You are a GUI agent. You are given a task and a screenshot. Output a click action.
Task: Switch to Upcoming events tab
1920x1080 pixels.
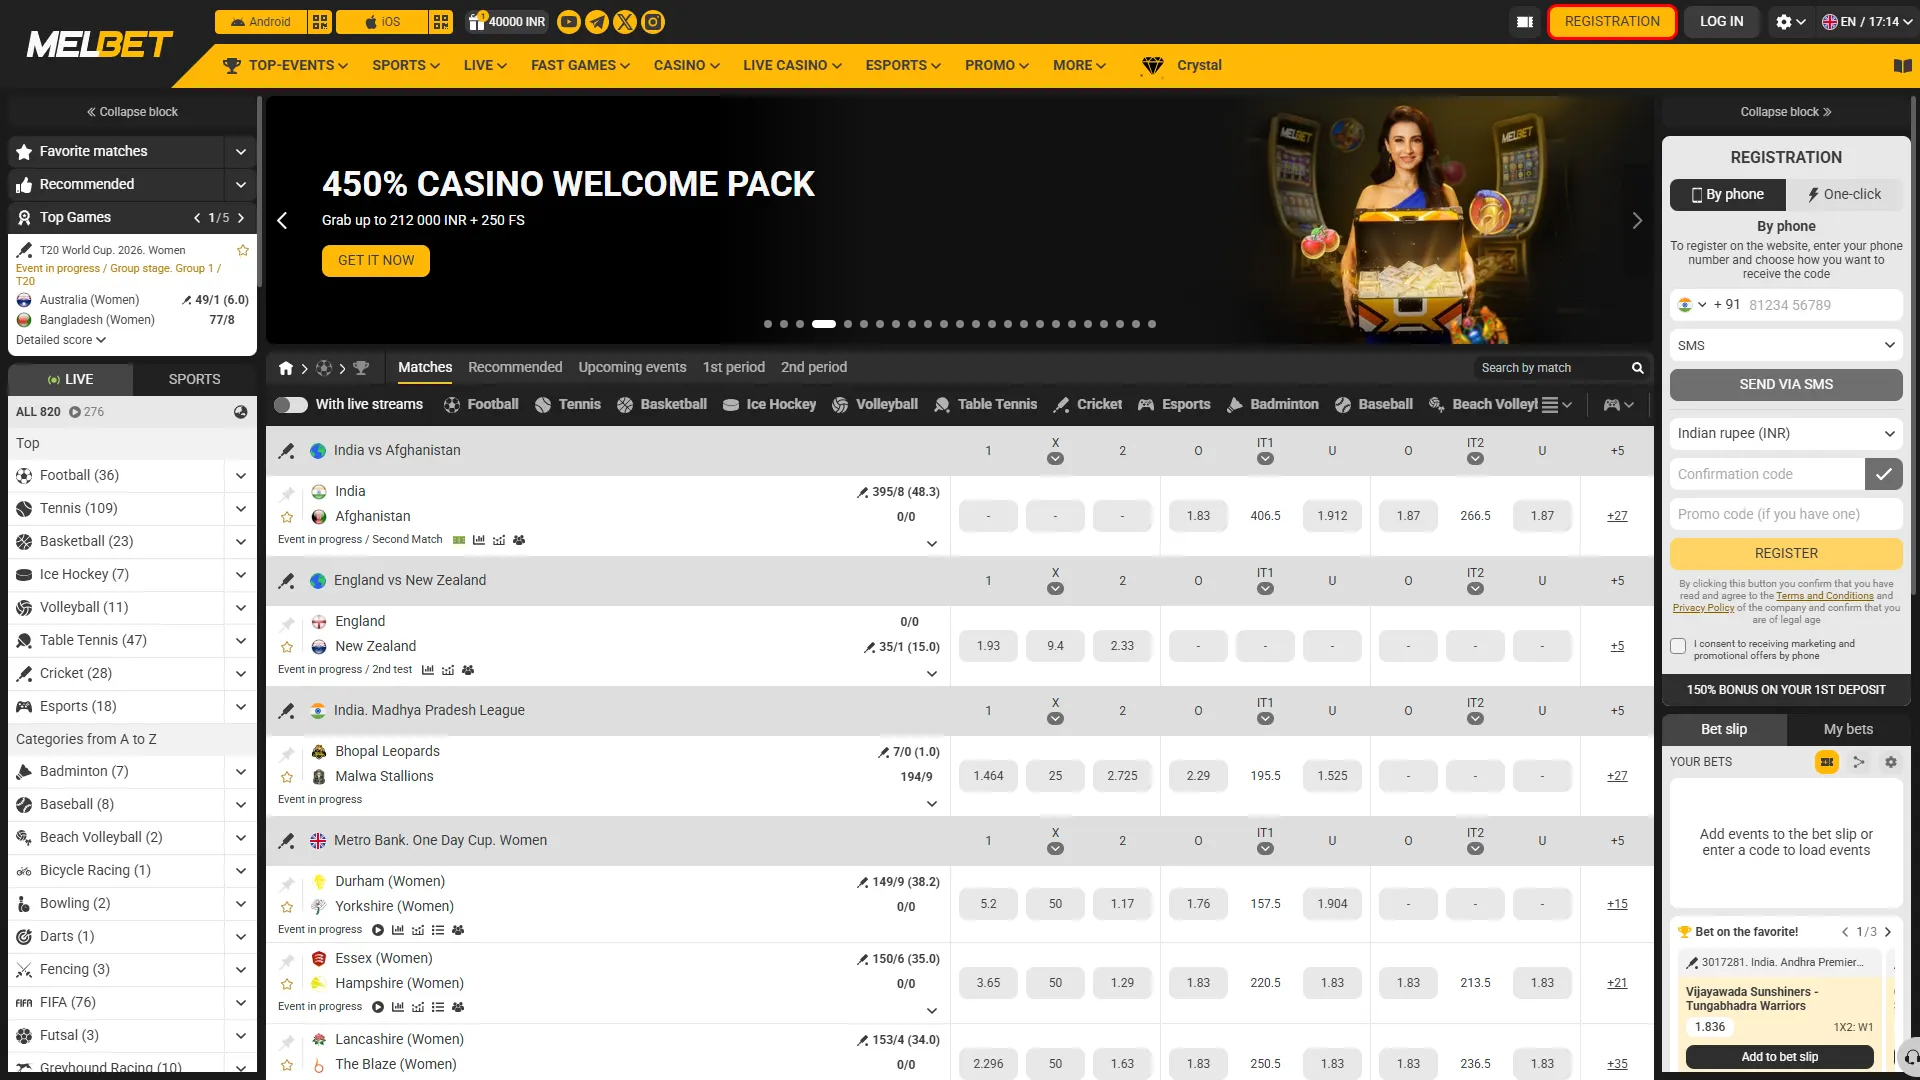point(632,367)
